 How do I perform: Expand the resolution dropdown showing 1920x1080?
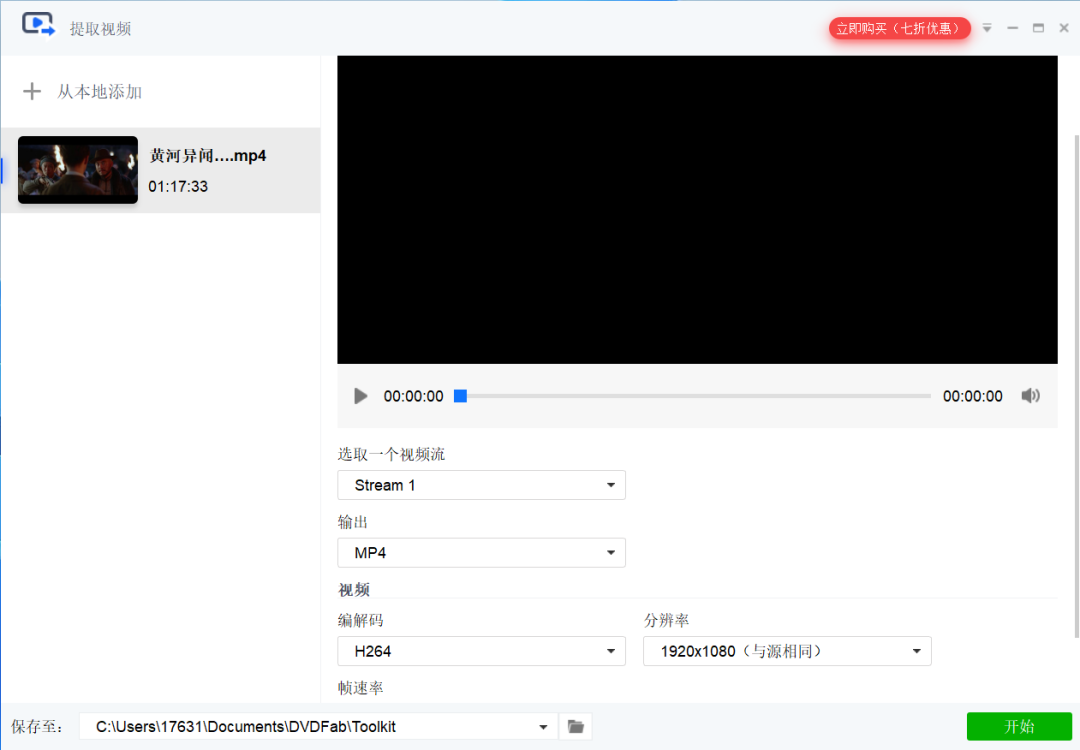click(x=787, y=651)
